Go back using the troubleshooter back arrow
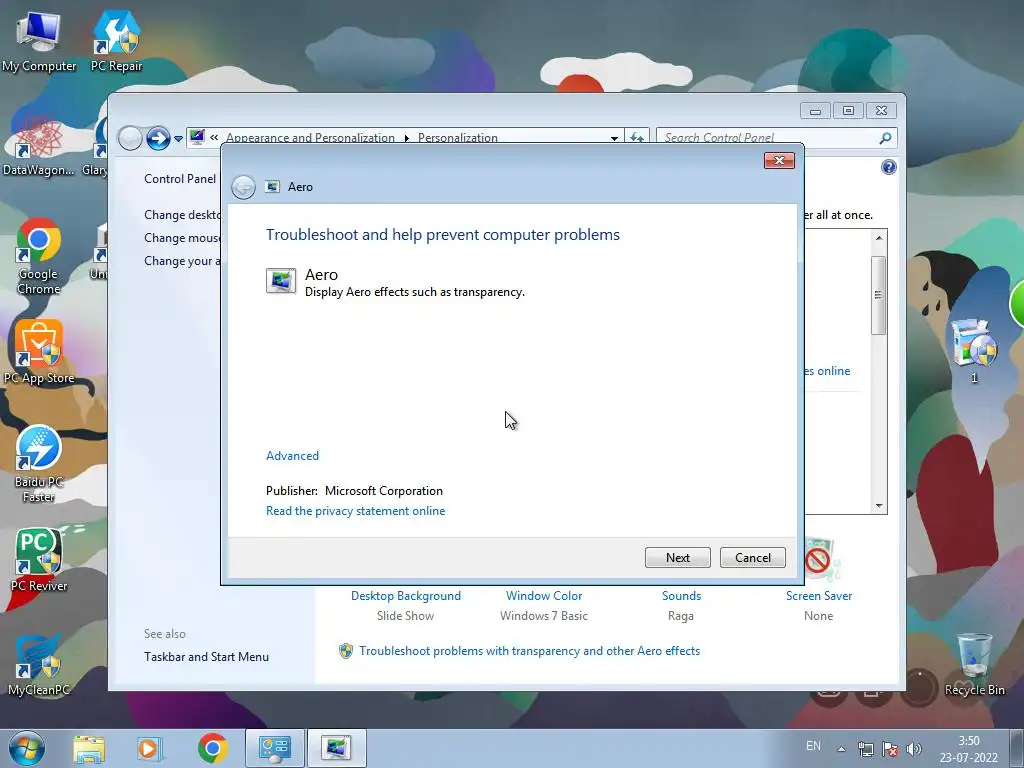Image resolution: width=1024 pixels, height=768 pixels. (x=244, y=187)
